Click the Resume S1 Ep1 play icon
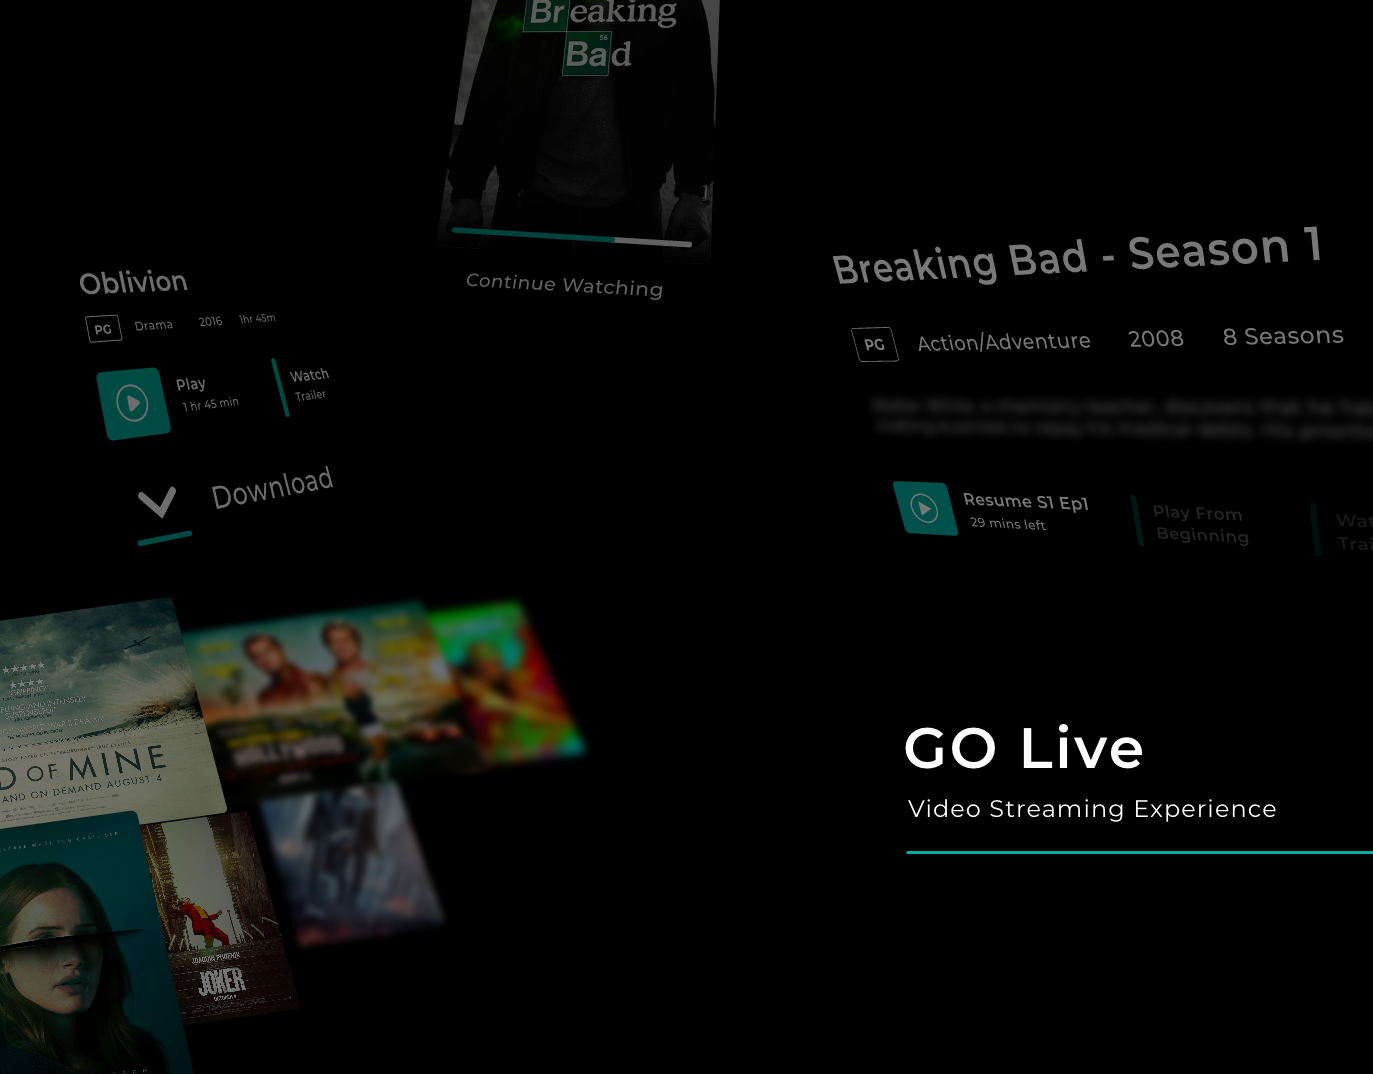This screenshot has height=1074, width=1373. tap(925, 508)
